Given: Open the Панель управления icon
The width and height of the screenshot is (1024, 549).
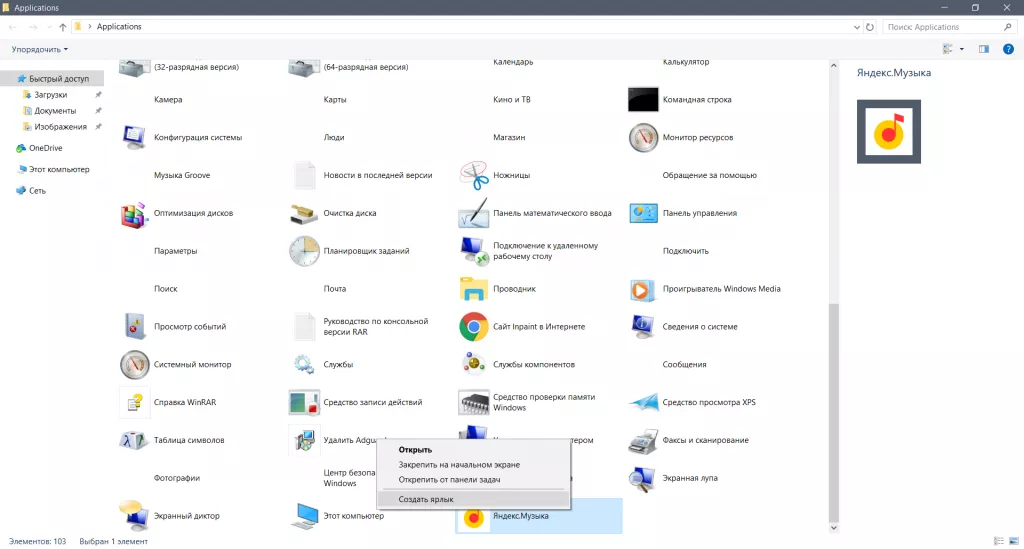Looking at the screenshot, I should tap(643, 214).
